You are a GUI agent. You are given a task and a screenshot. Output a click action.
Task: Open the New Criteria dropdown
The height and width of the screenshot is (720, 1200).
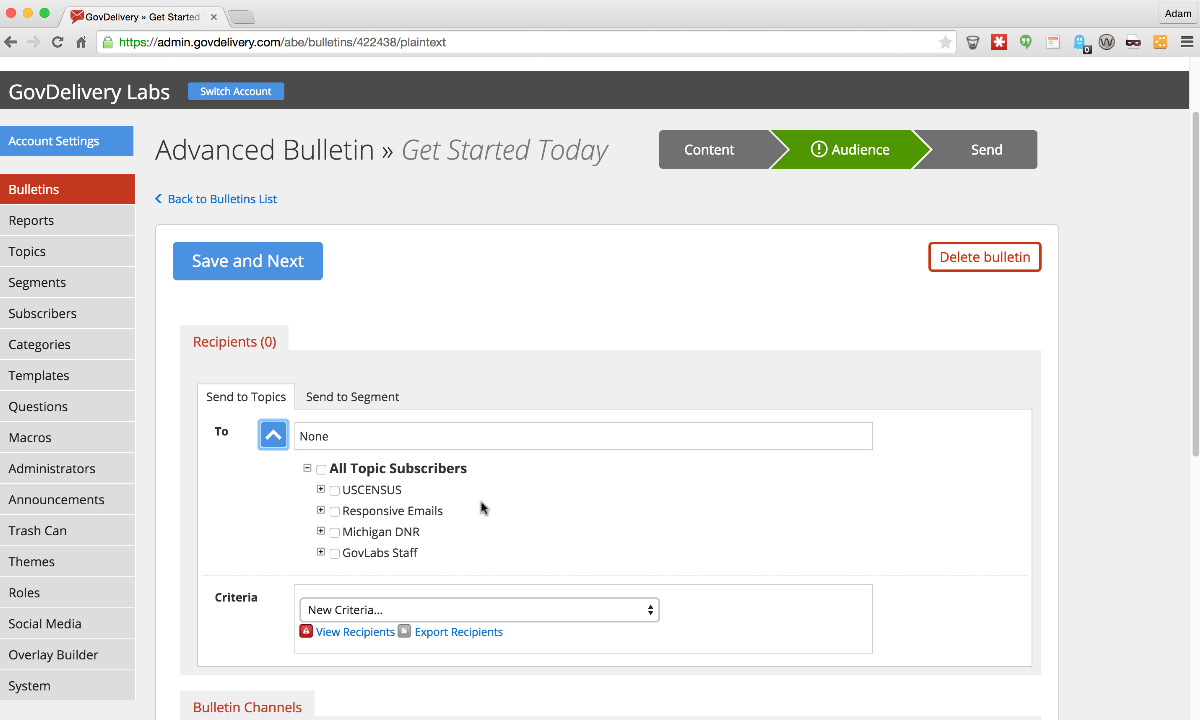point(479,610)
